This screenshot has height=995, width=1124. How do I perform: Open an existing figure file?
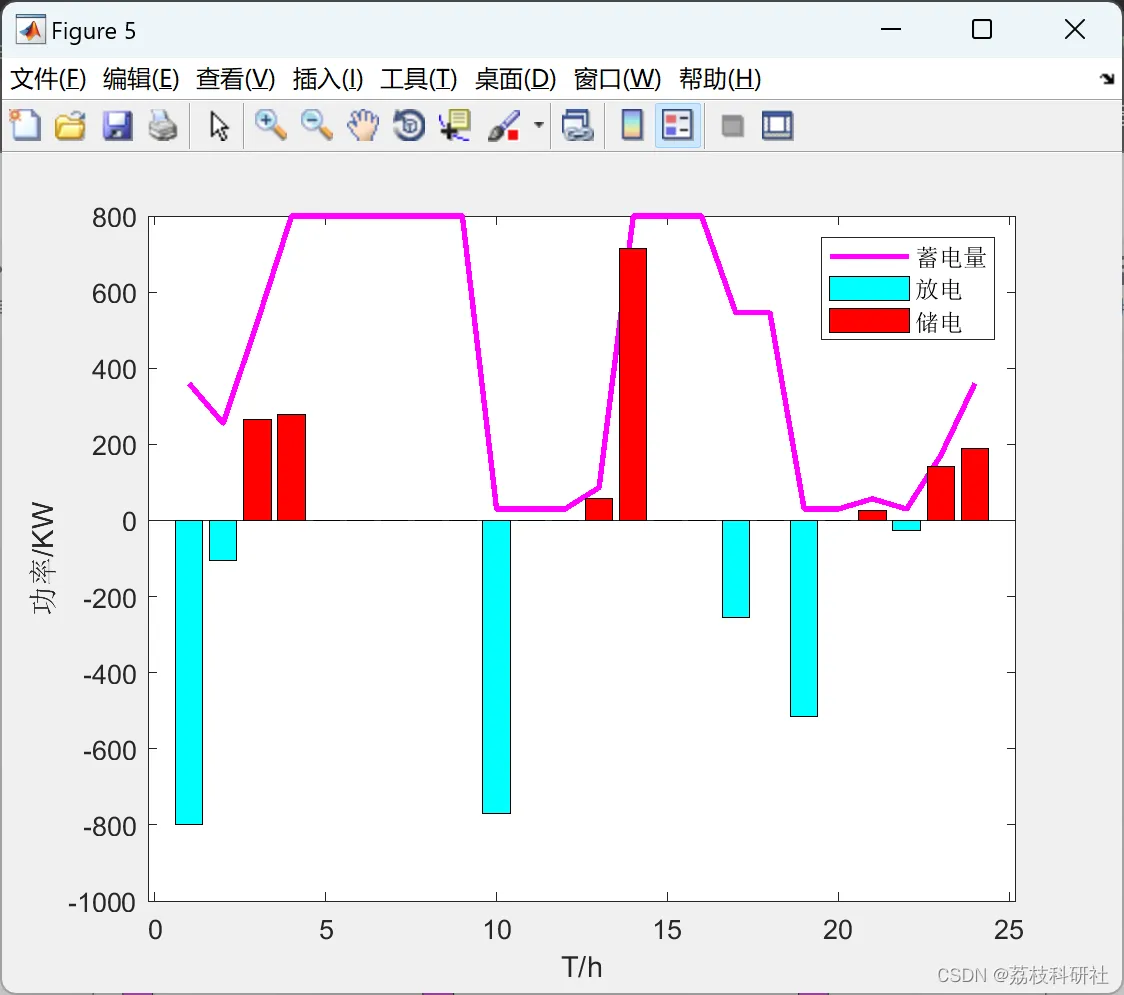point(70,126)
